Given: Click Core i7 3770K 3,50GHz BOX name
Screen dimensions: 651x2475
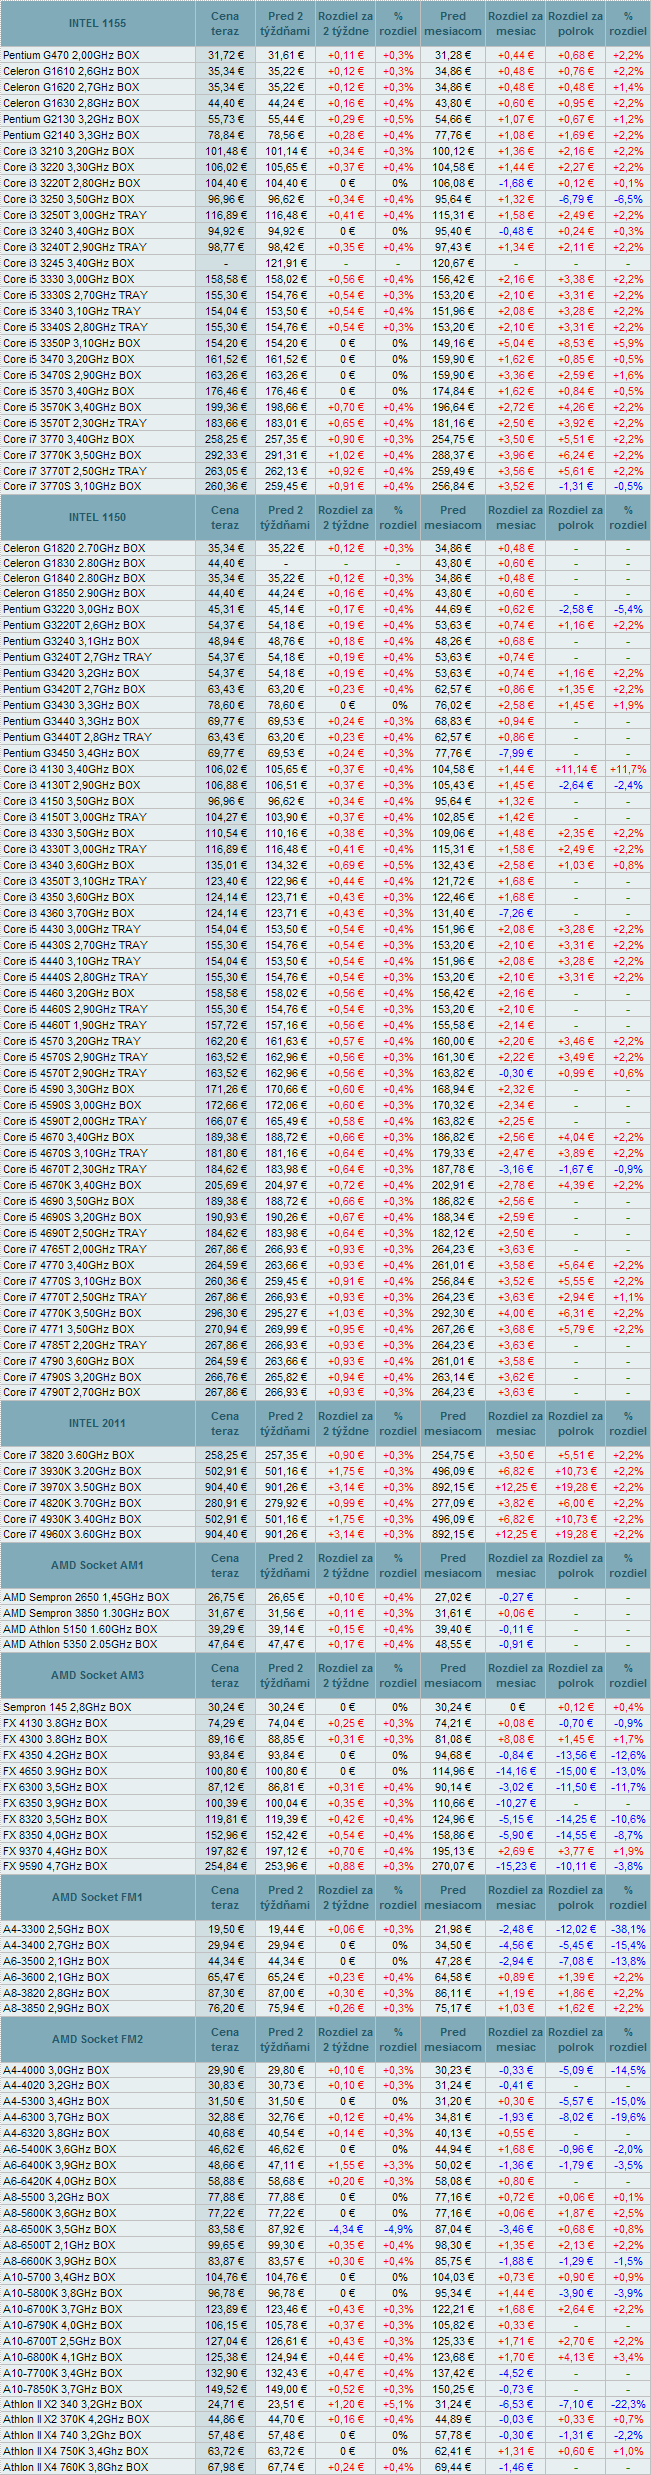Looking at the screenshot, I should [x=72, y=455].
